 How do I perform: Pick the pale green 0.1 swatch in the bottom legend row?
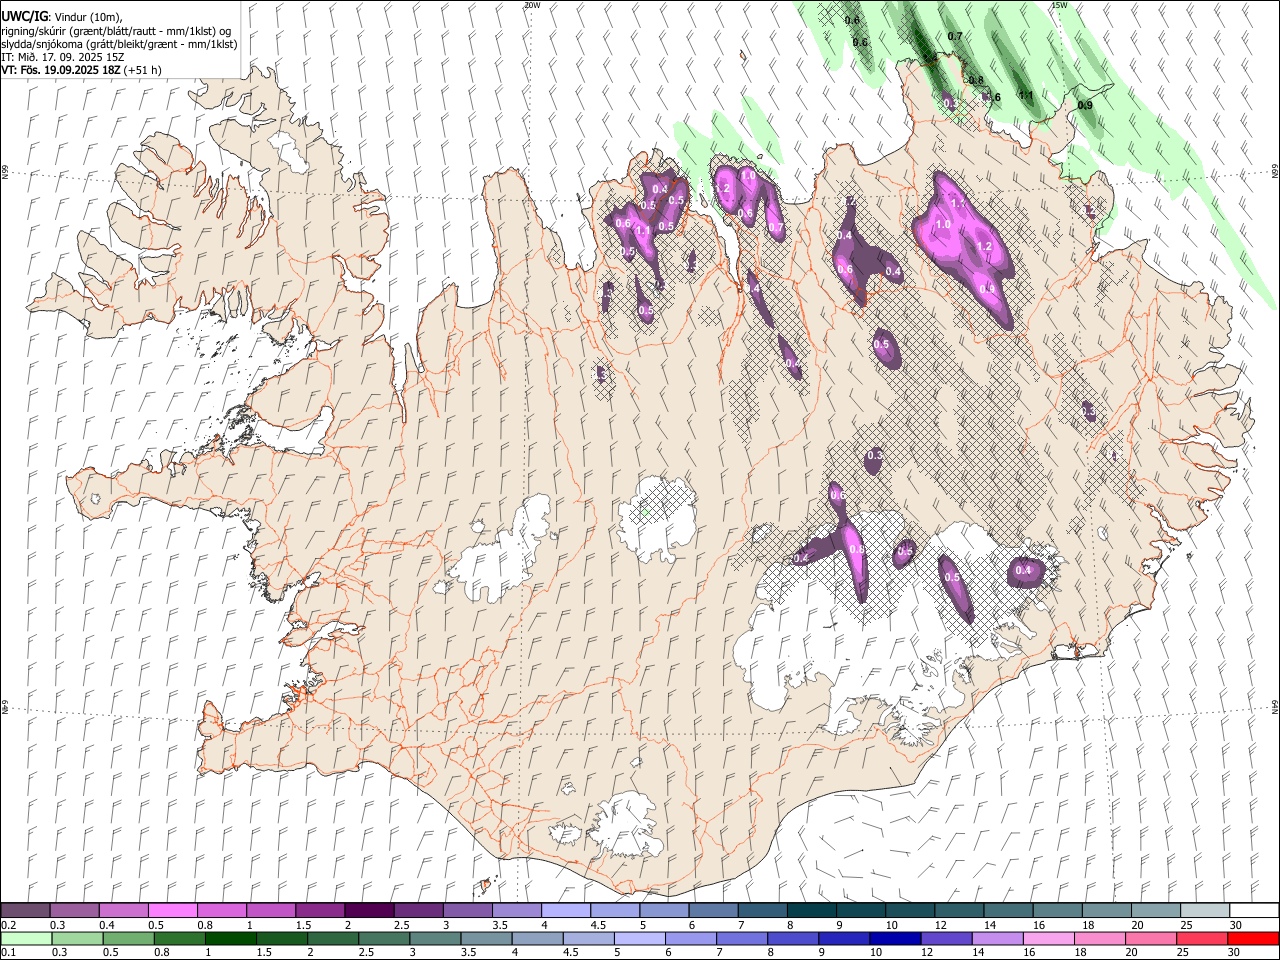coord(26,938)
